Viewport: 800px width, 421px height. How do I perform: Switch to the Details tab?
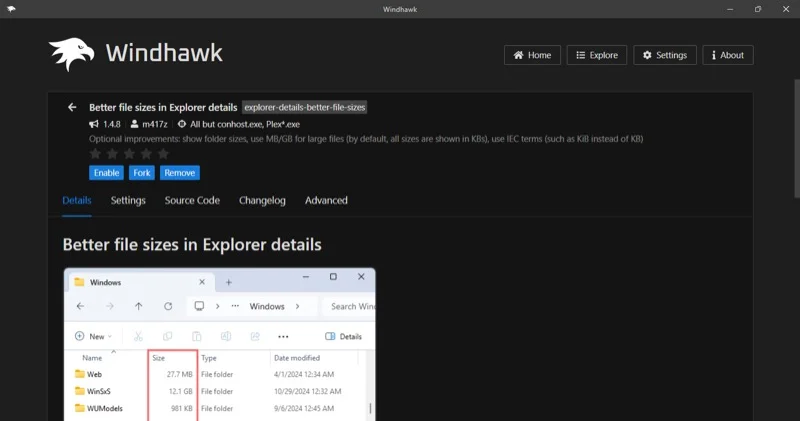[x=77, y=200]
